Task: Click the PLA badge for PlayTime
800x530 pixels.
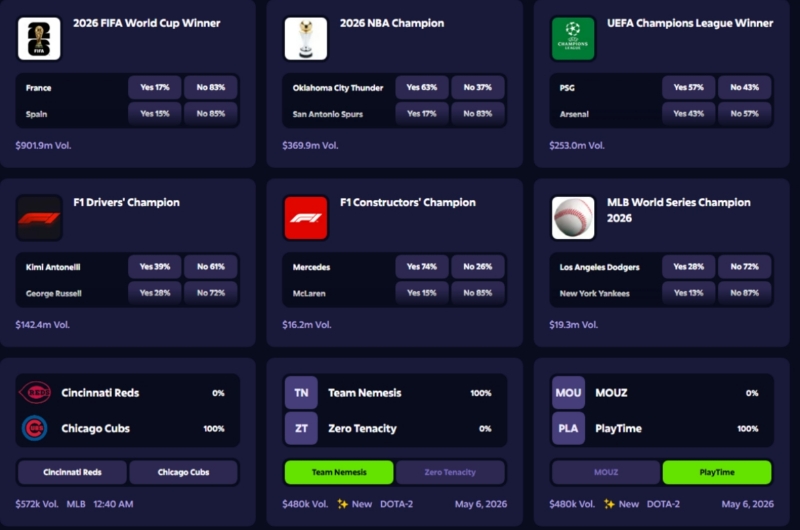Action: [x=568, y=428]
